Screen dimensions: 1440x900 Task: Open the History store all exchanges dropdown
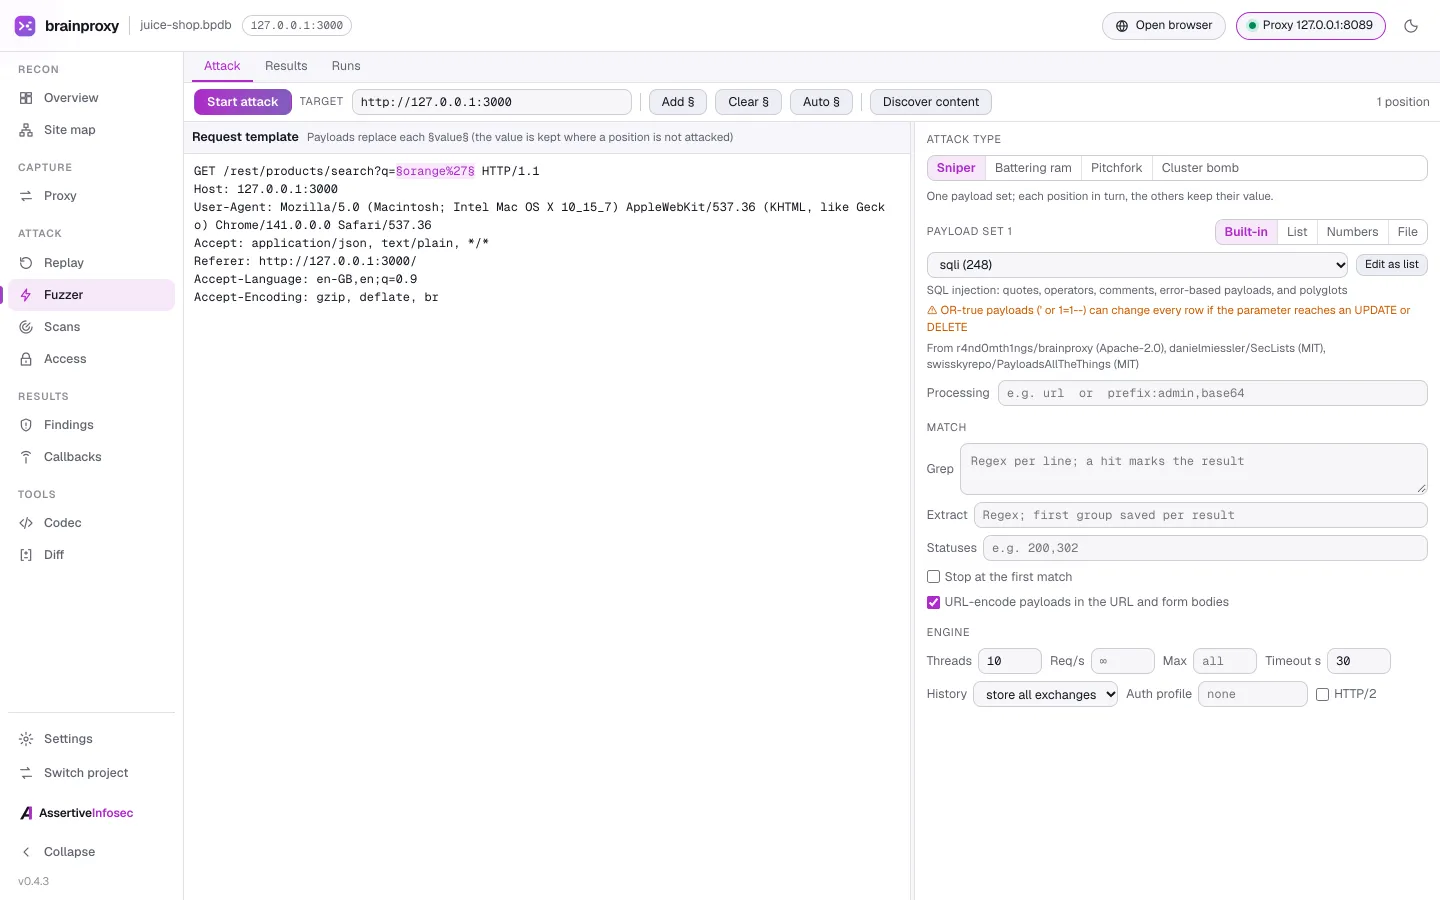1045,695
